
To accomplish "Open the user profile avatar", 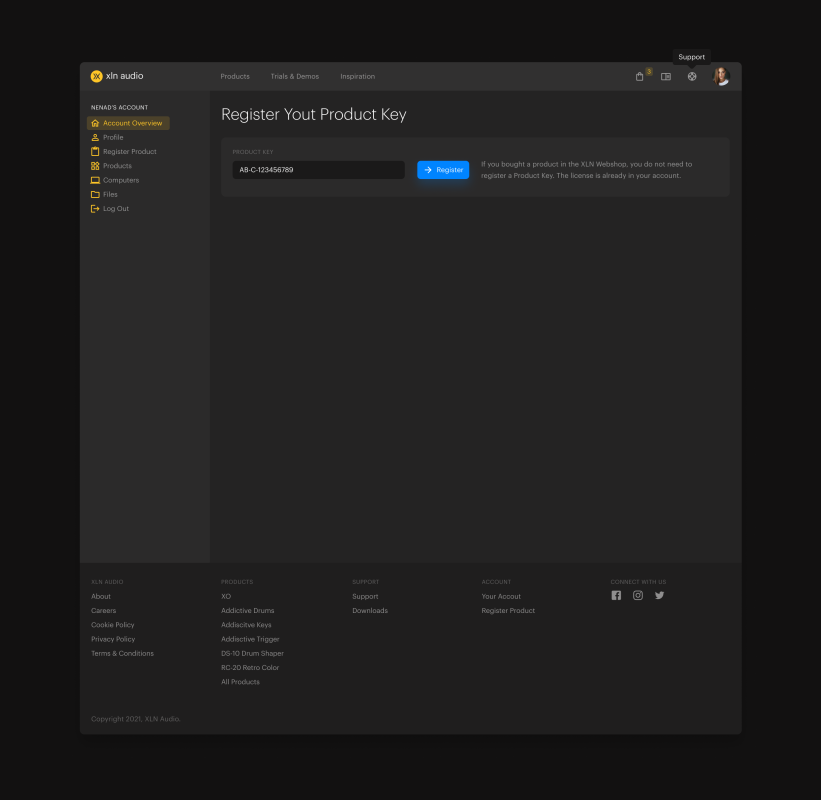I will click(x=720, y=76).
